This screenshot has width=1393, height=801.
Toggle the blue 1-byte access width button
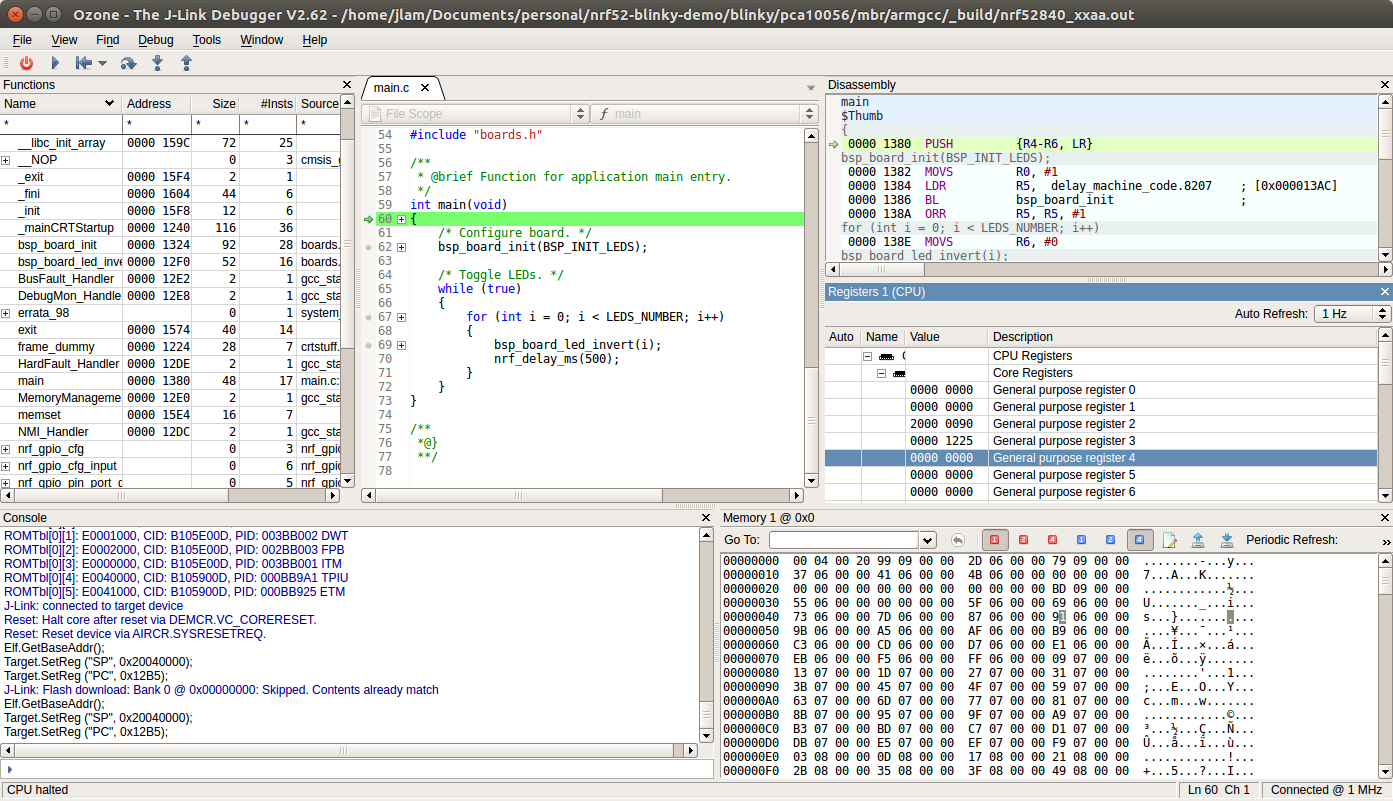[1081, 540]
